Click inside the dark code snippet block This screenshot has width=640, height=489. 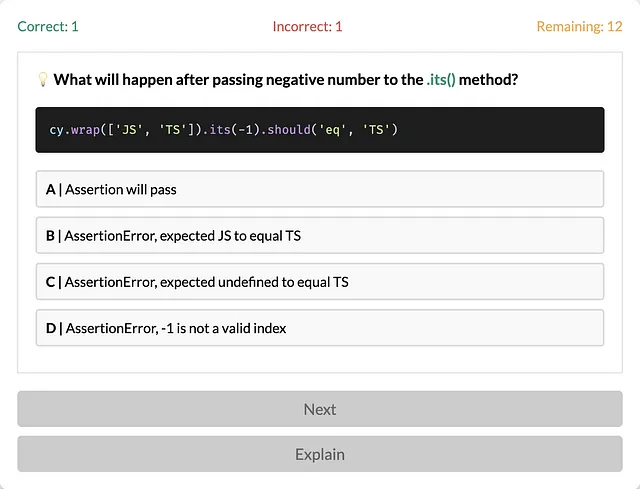point(320,130)
